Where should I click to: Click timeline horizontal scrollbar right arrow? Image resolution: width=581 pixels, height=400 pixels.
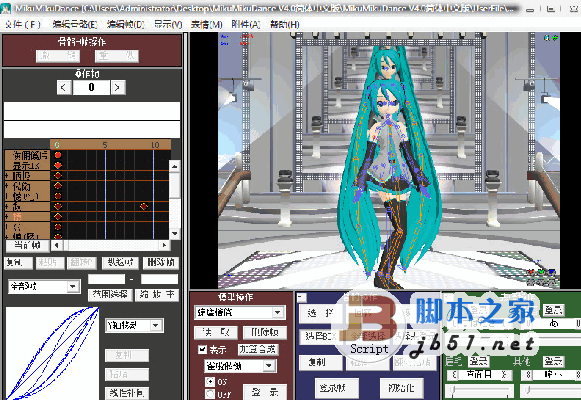(x=165, y=245)
